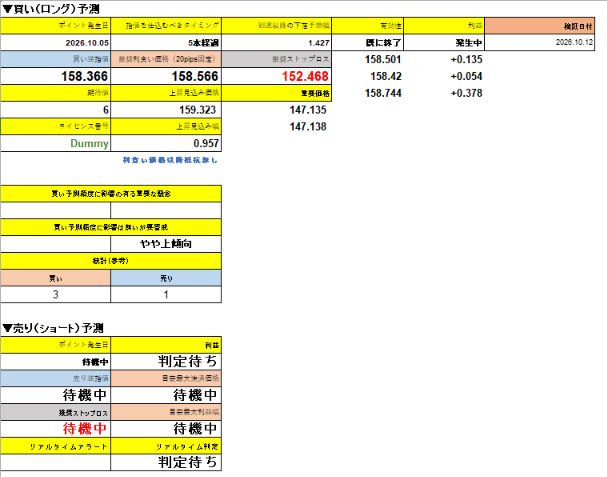Viewport: 607px width, 477px height.
Task: Select the 目安最大利益幅 header cell
Action: (166, 412)
